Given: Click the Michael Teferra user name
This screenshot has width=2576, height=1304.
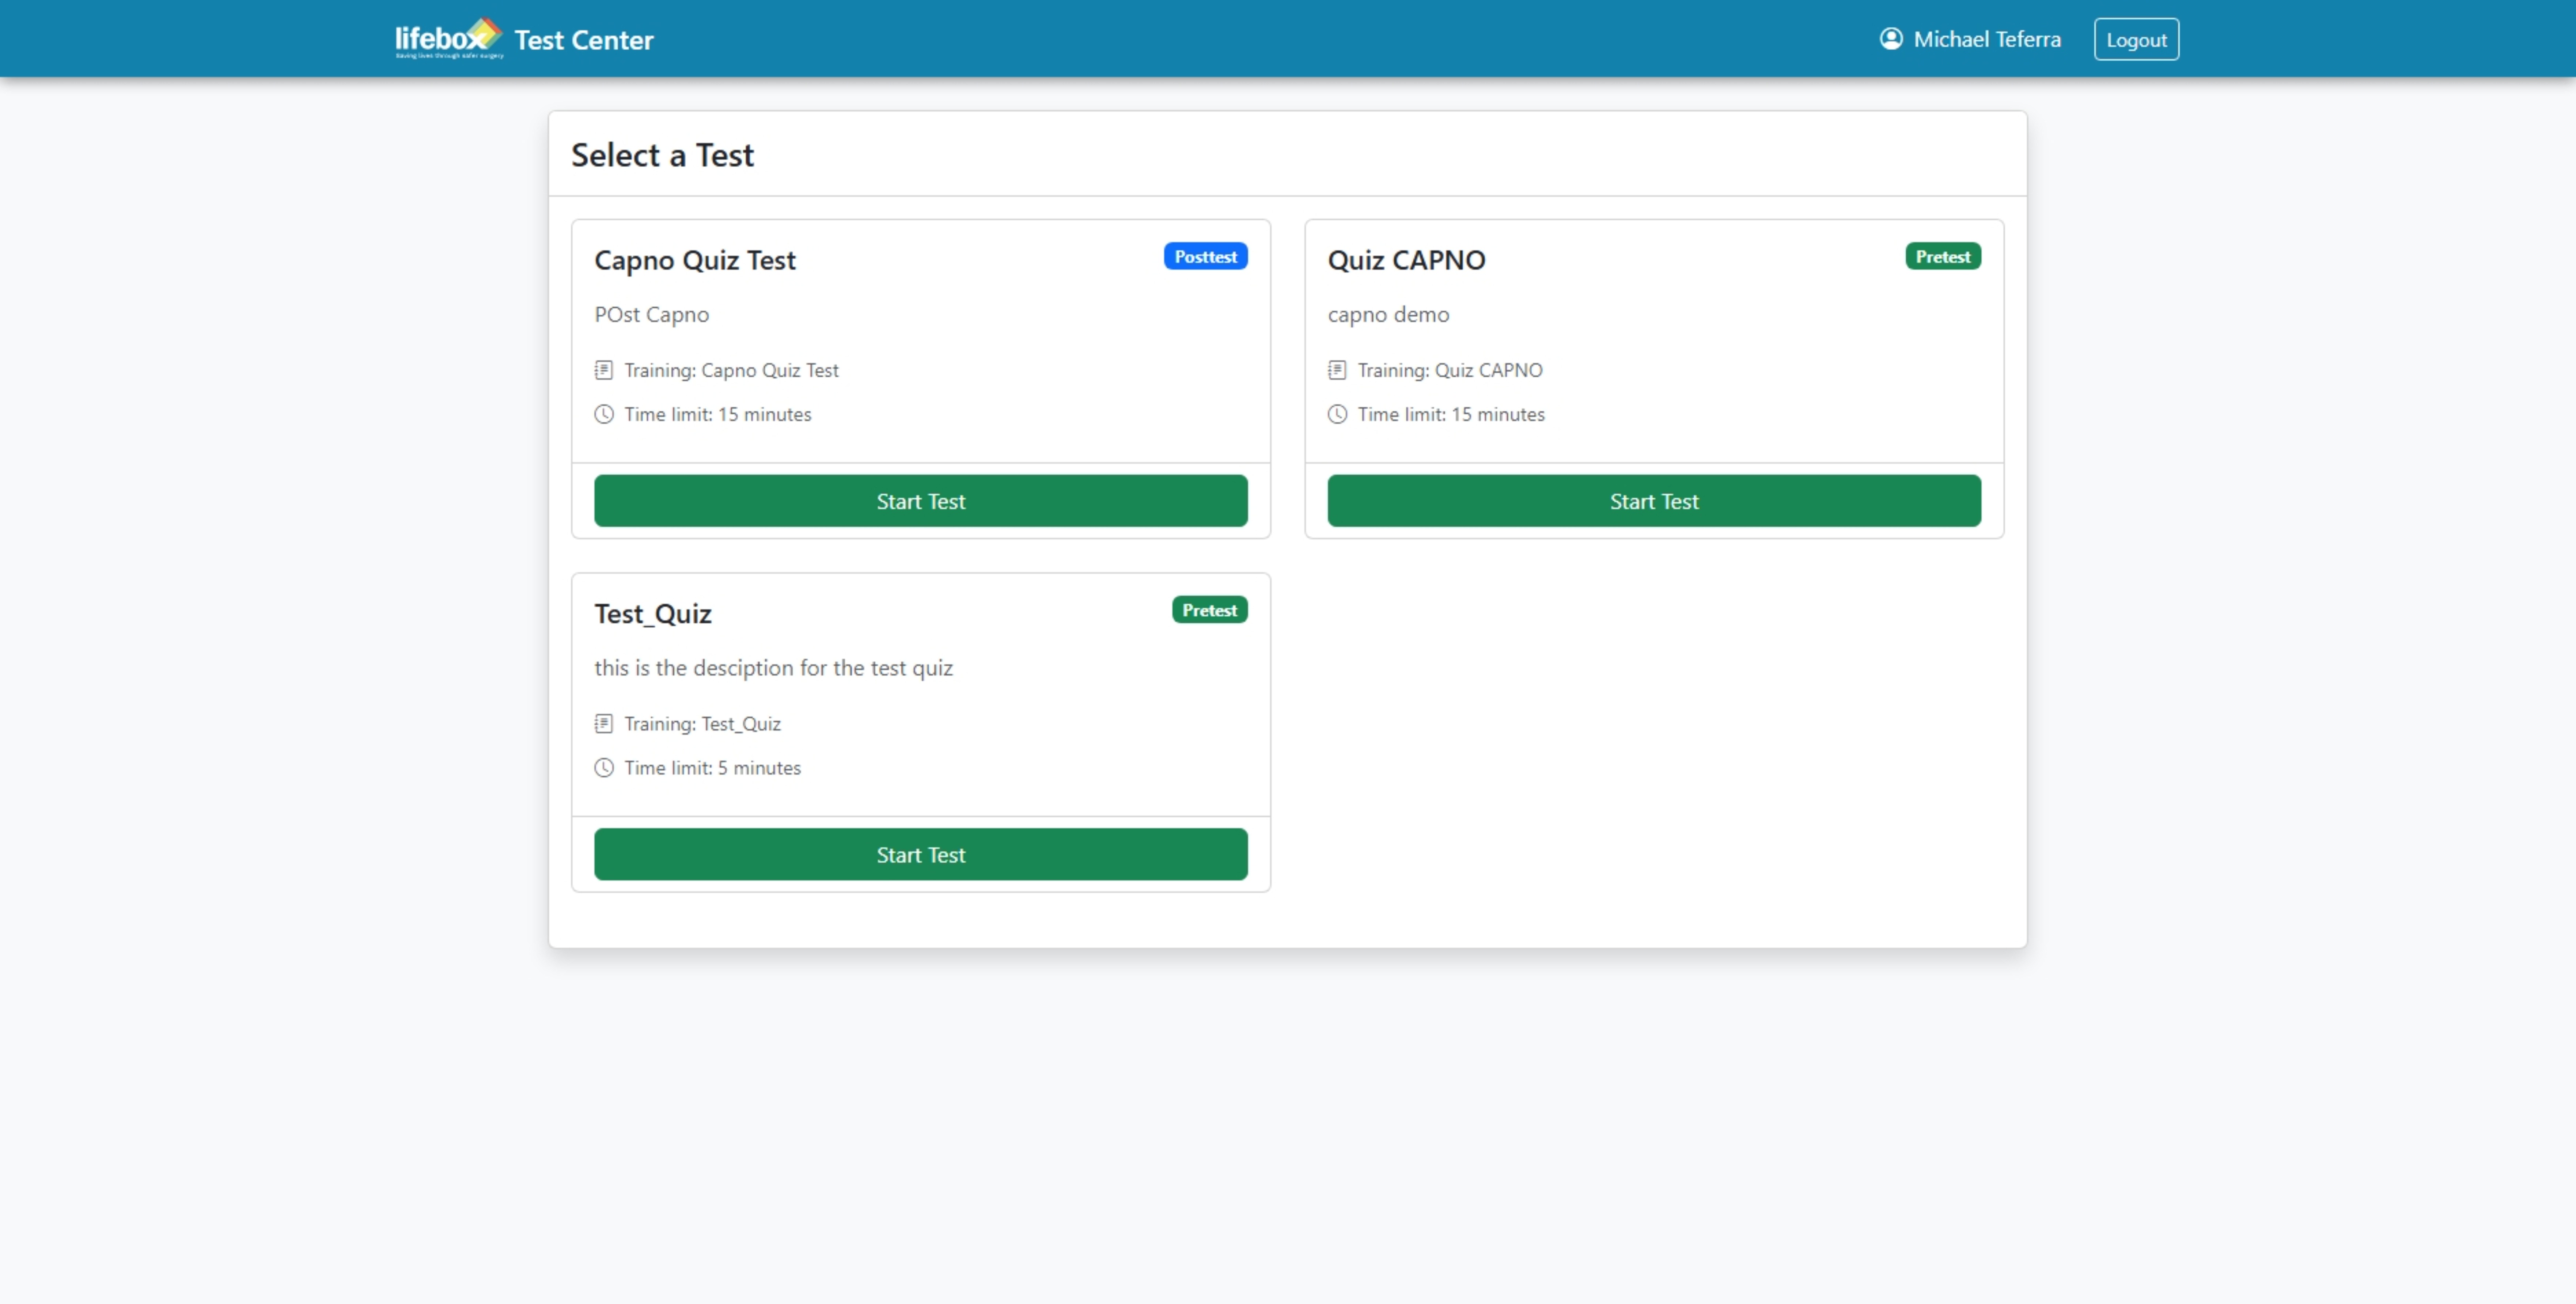Looking at the screenshot, I should pyautogui.click(x=1987, y=39).
